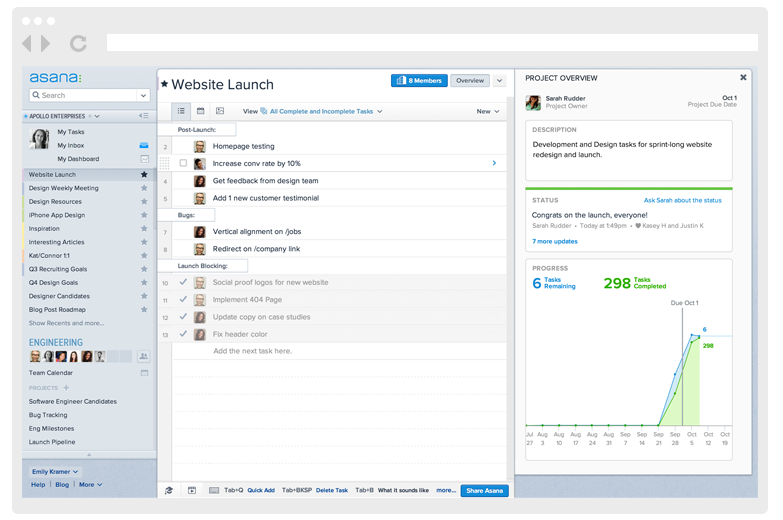Select Bug Tracking in Engineering projects
This screenshot has height=520, width=783.
pyautogui.click(x=48, y=415)
